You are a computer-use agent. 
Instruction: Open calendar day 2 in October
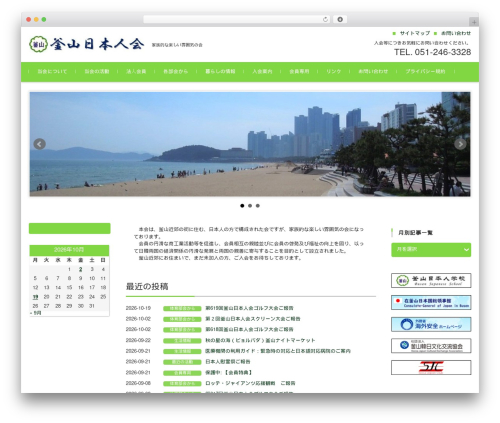(80, 269)
